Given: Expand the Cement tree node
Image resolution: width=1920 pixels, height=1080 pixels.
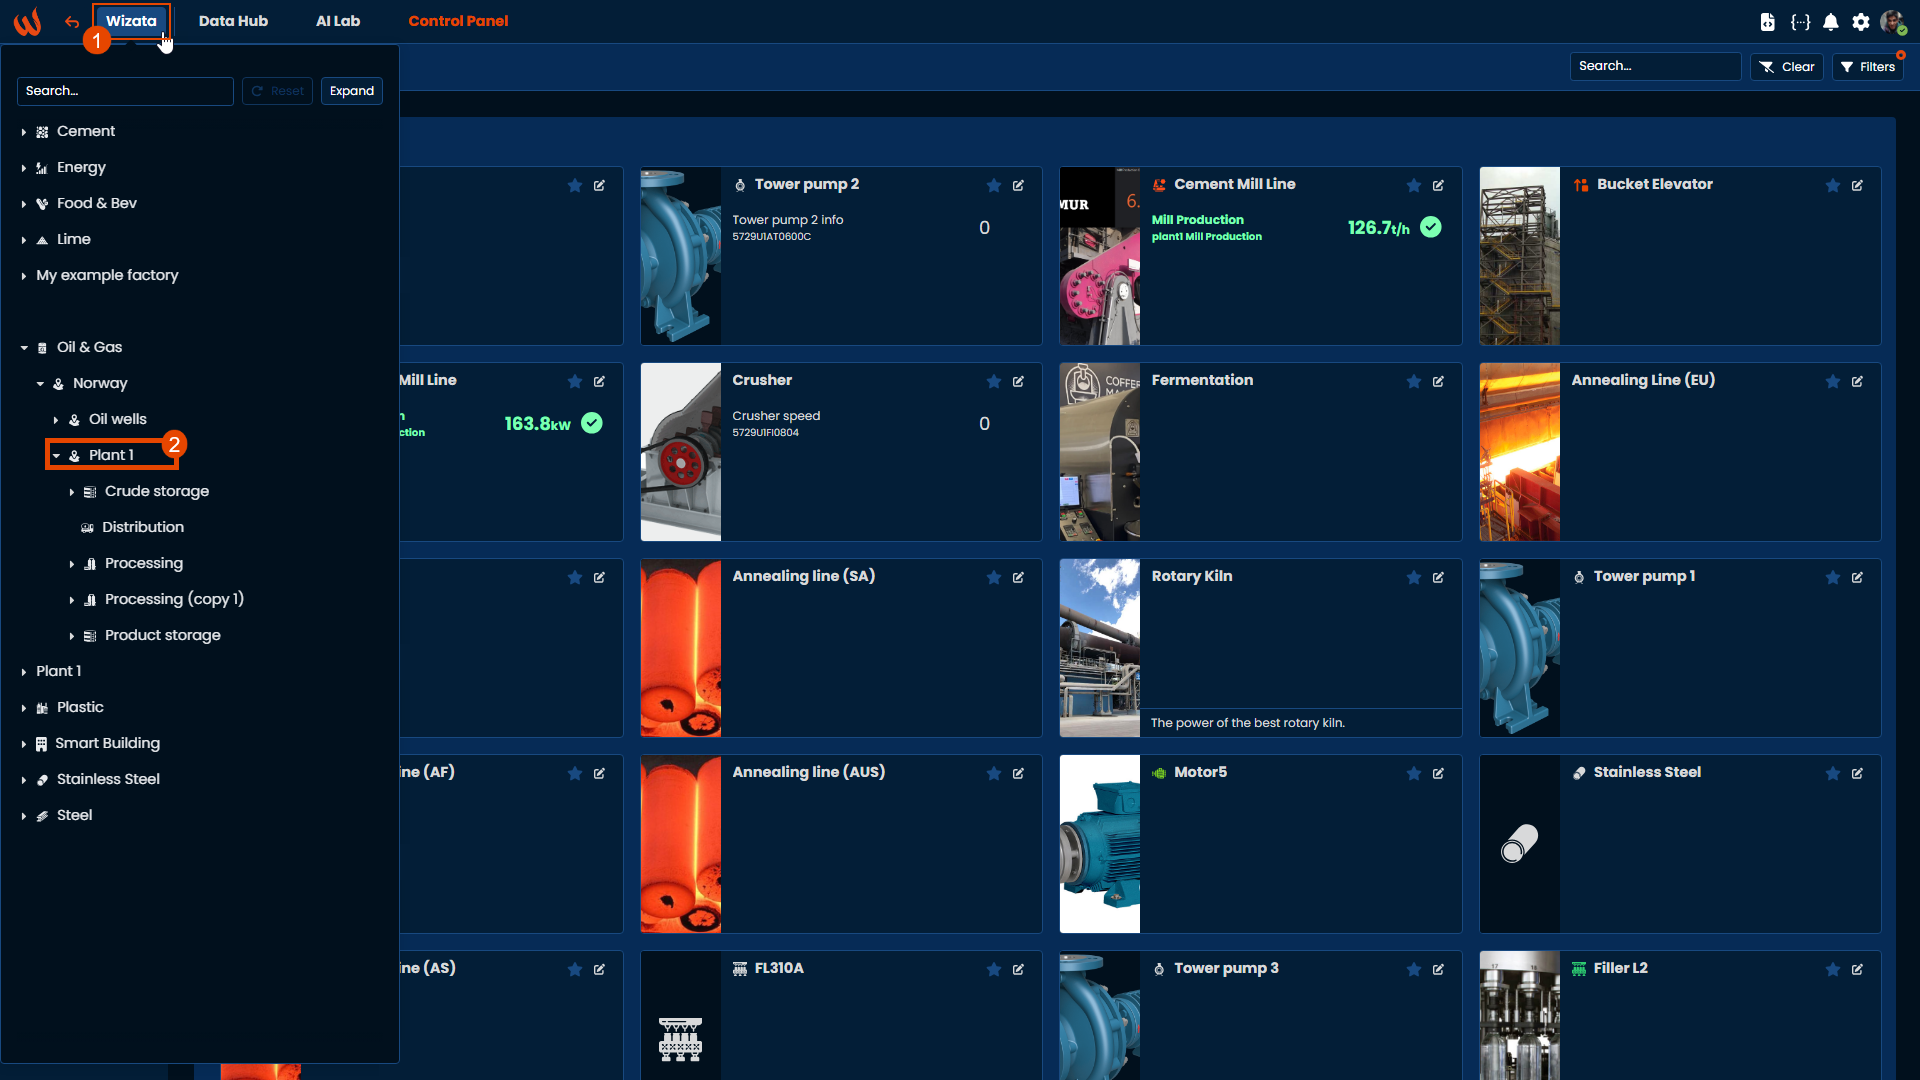Looking at the screenshot, I should [24, 132].
